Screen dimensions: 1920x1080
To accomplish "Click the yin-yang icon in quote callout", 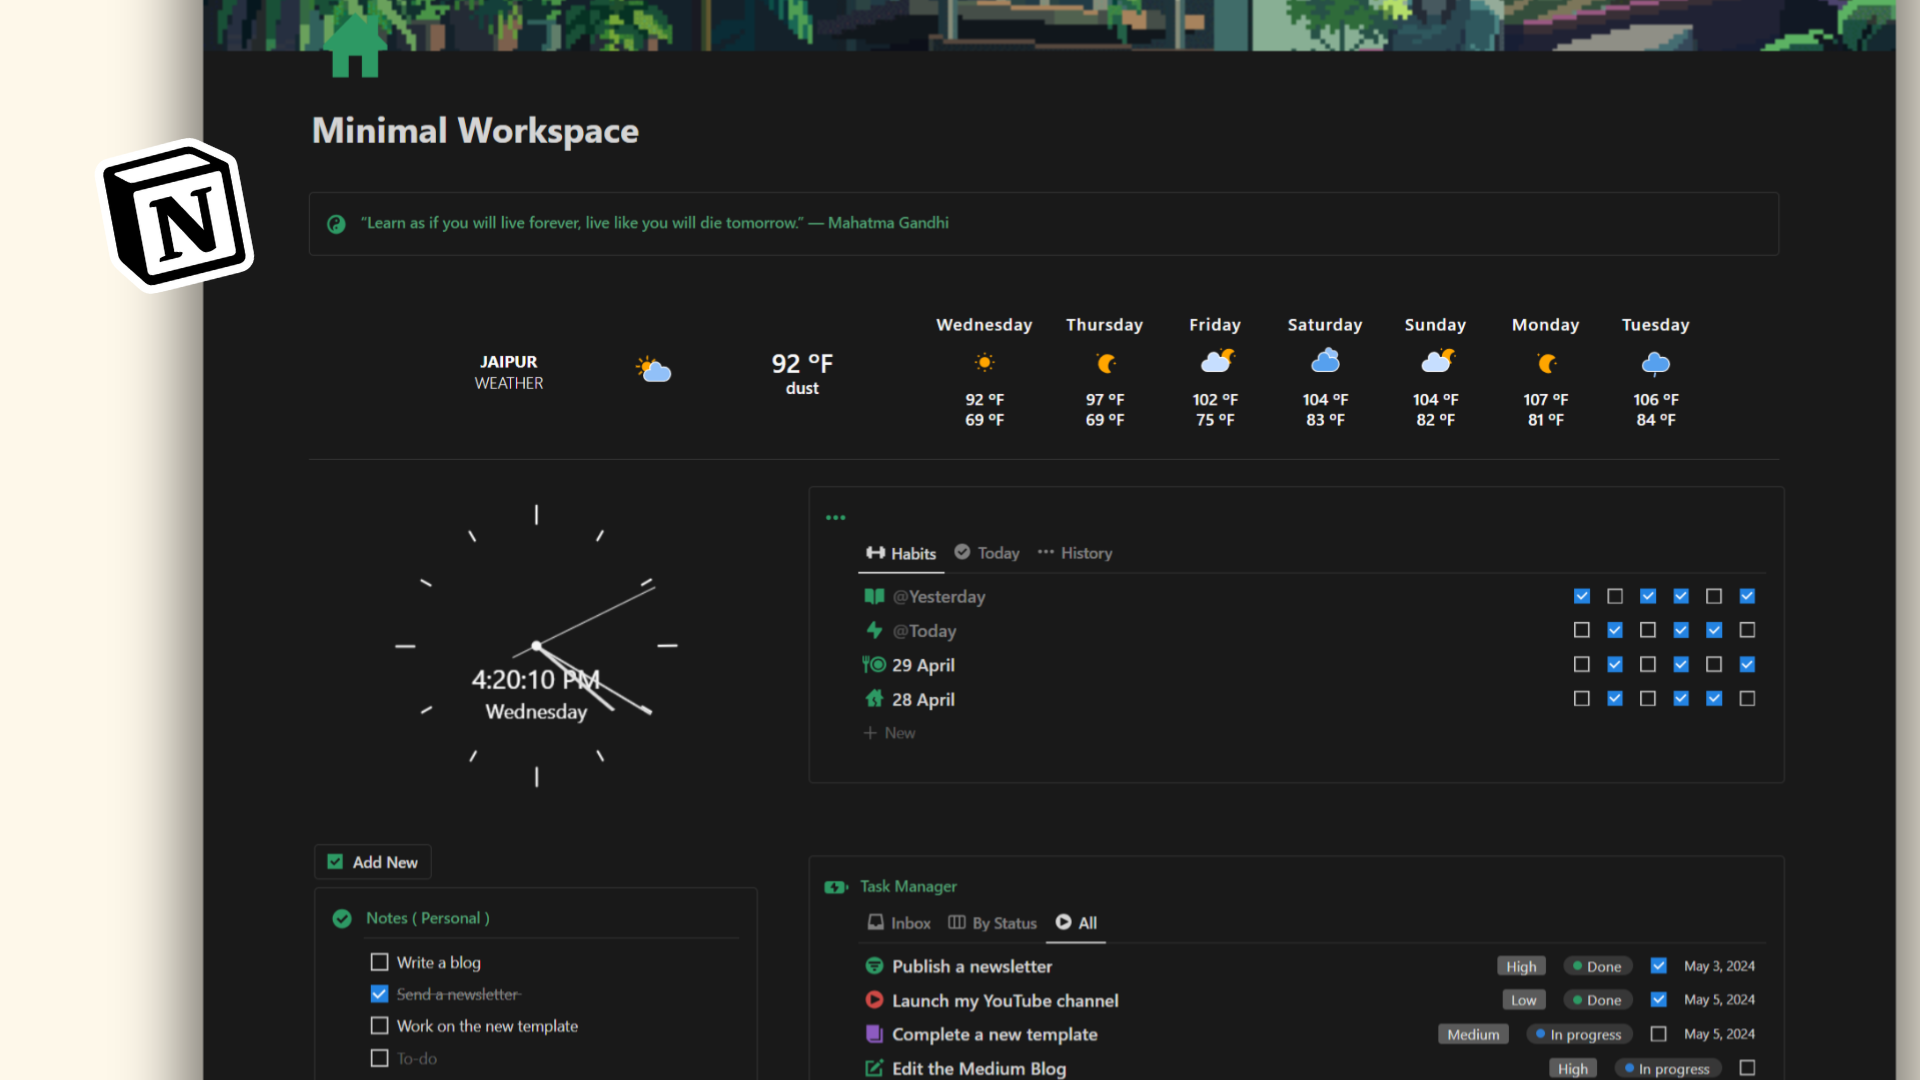I will [336, 224].
